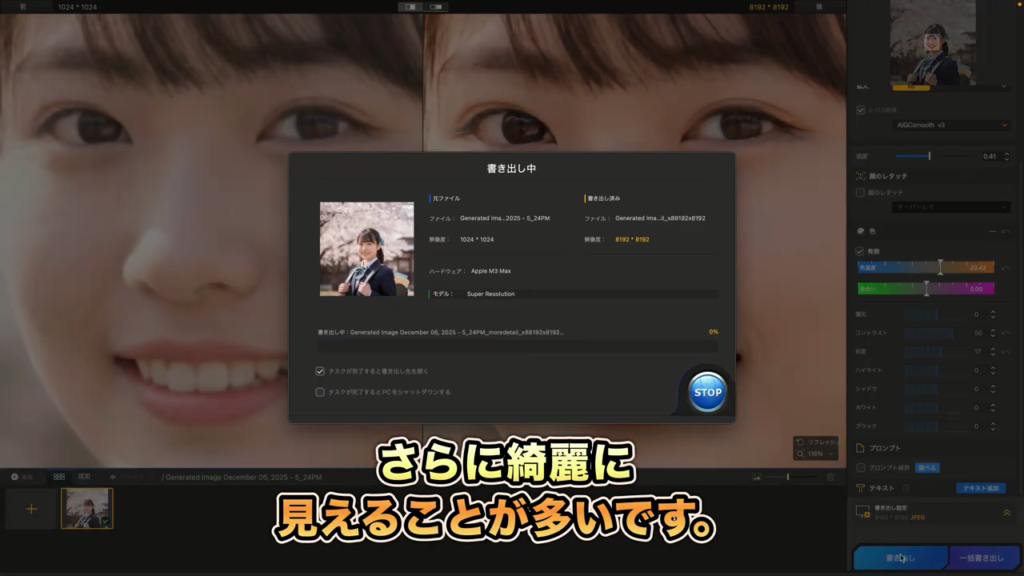Click the add image plus tile
Screen dimensions: 1024x576
pyautogui.click(x=31, y=508)
